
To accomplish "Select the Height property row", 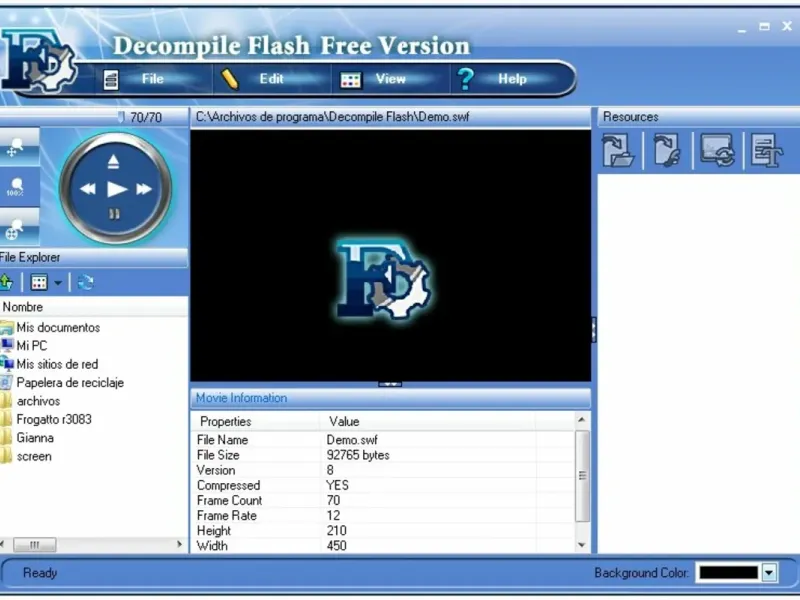I will tap(383, 531).
